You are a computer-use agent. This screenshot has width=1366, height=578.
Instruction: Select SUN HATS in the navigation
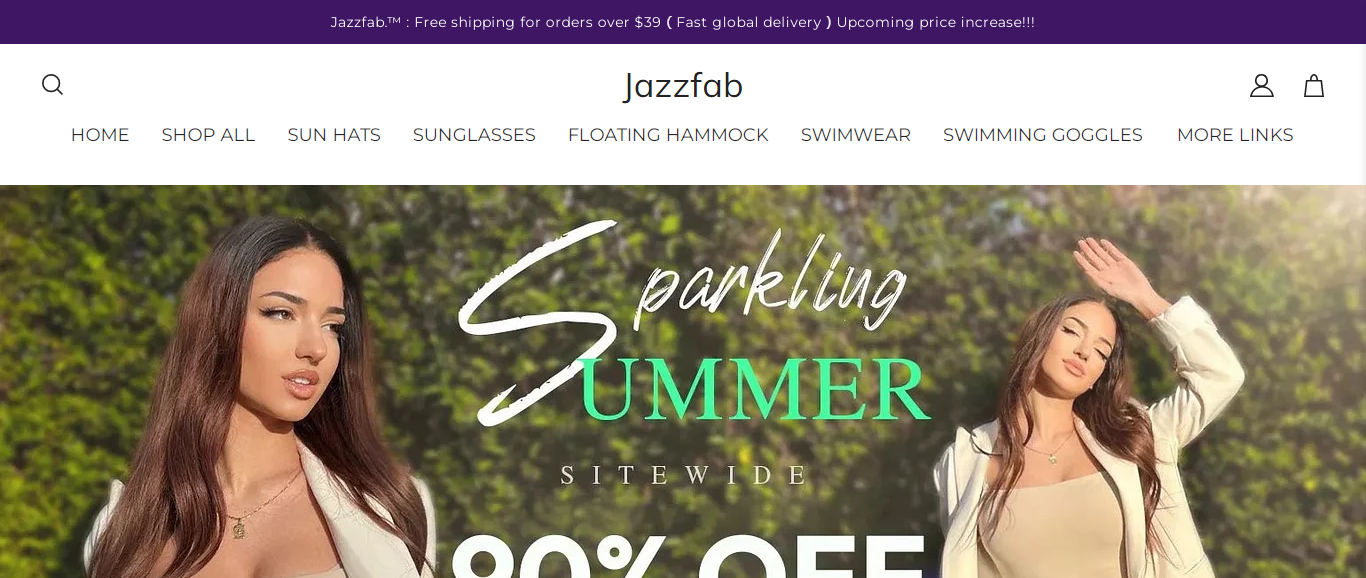(x=334, y=135)
